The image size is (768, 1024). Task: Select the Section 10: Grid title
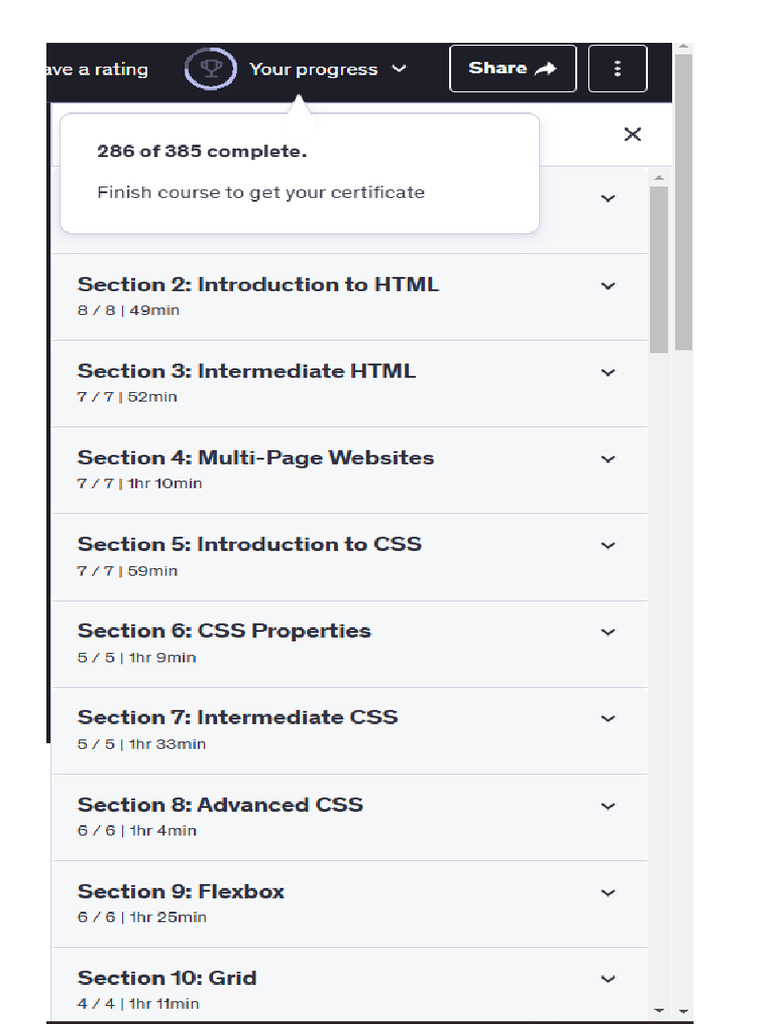pyautogui.click(x=167, y=978)
